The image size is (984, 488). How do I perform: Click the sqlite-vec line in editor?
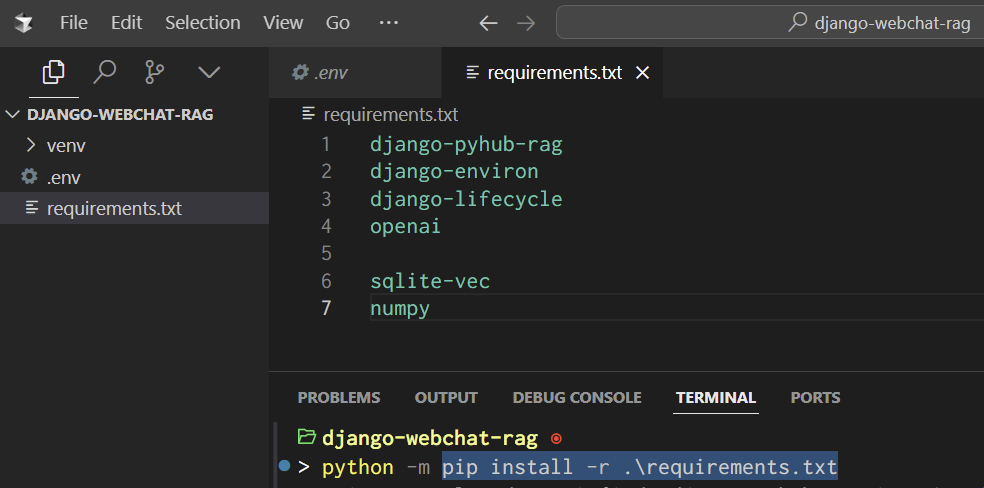pyautogui.click(x=430, y=281)
